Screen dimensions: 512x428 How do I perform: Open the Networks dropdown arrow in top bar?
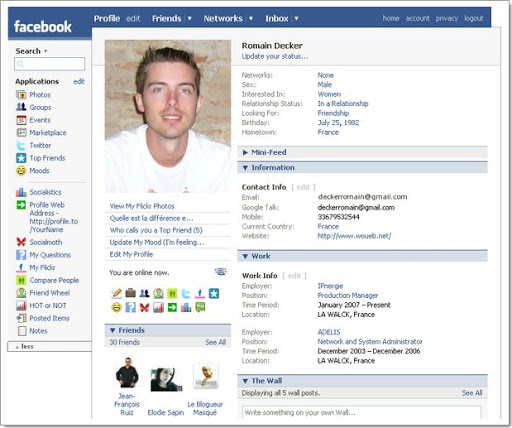coord(251,18)
